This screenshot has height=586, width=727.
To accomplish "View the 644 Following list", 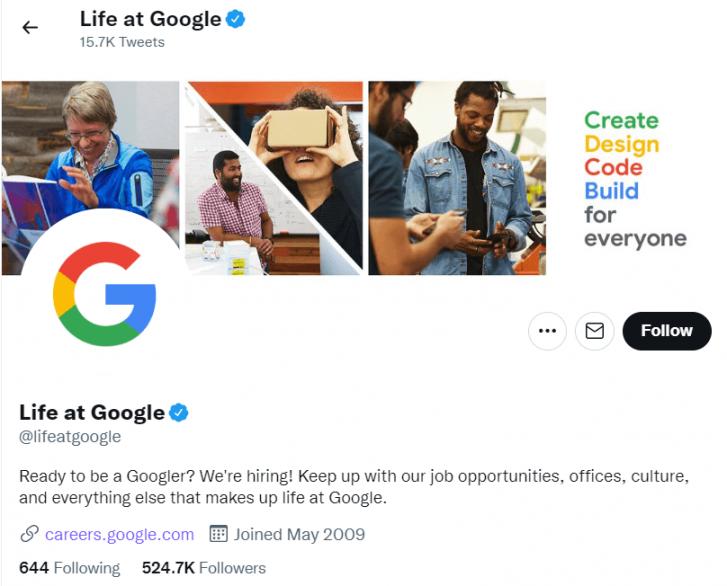I will [x=69, y=568].
